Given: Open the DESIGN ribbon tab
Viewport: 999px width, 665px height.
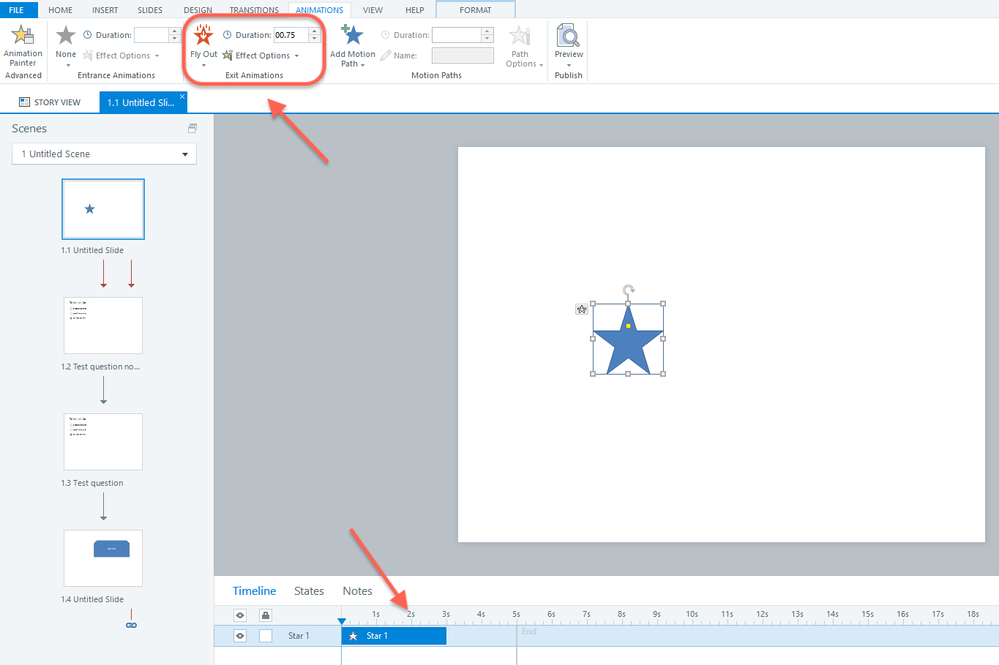Looking at the screenshot, I should coord(198,10).
